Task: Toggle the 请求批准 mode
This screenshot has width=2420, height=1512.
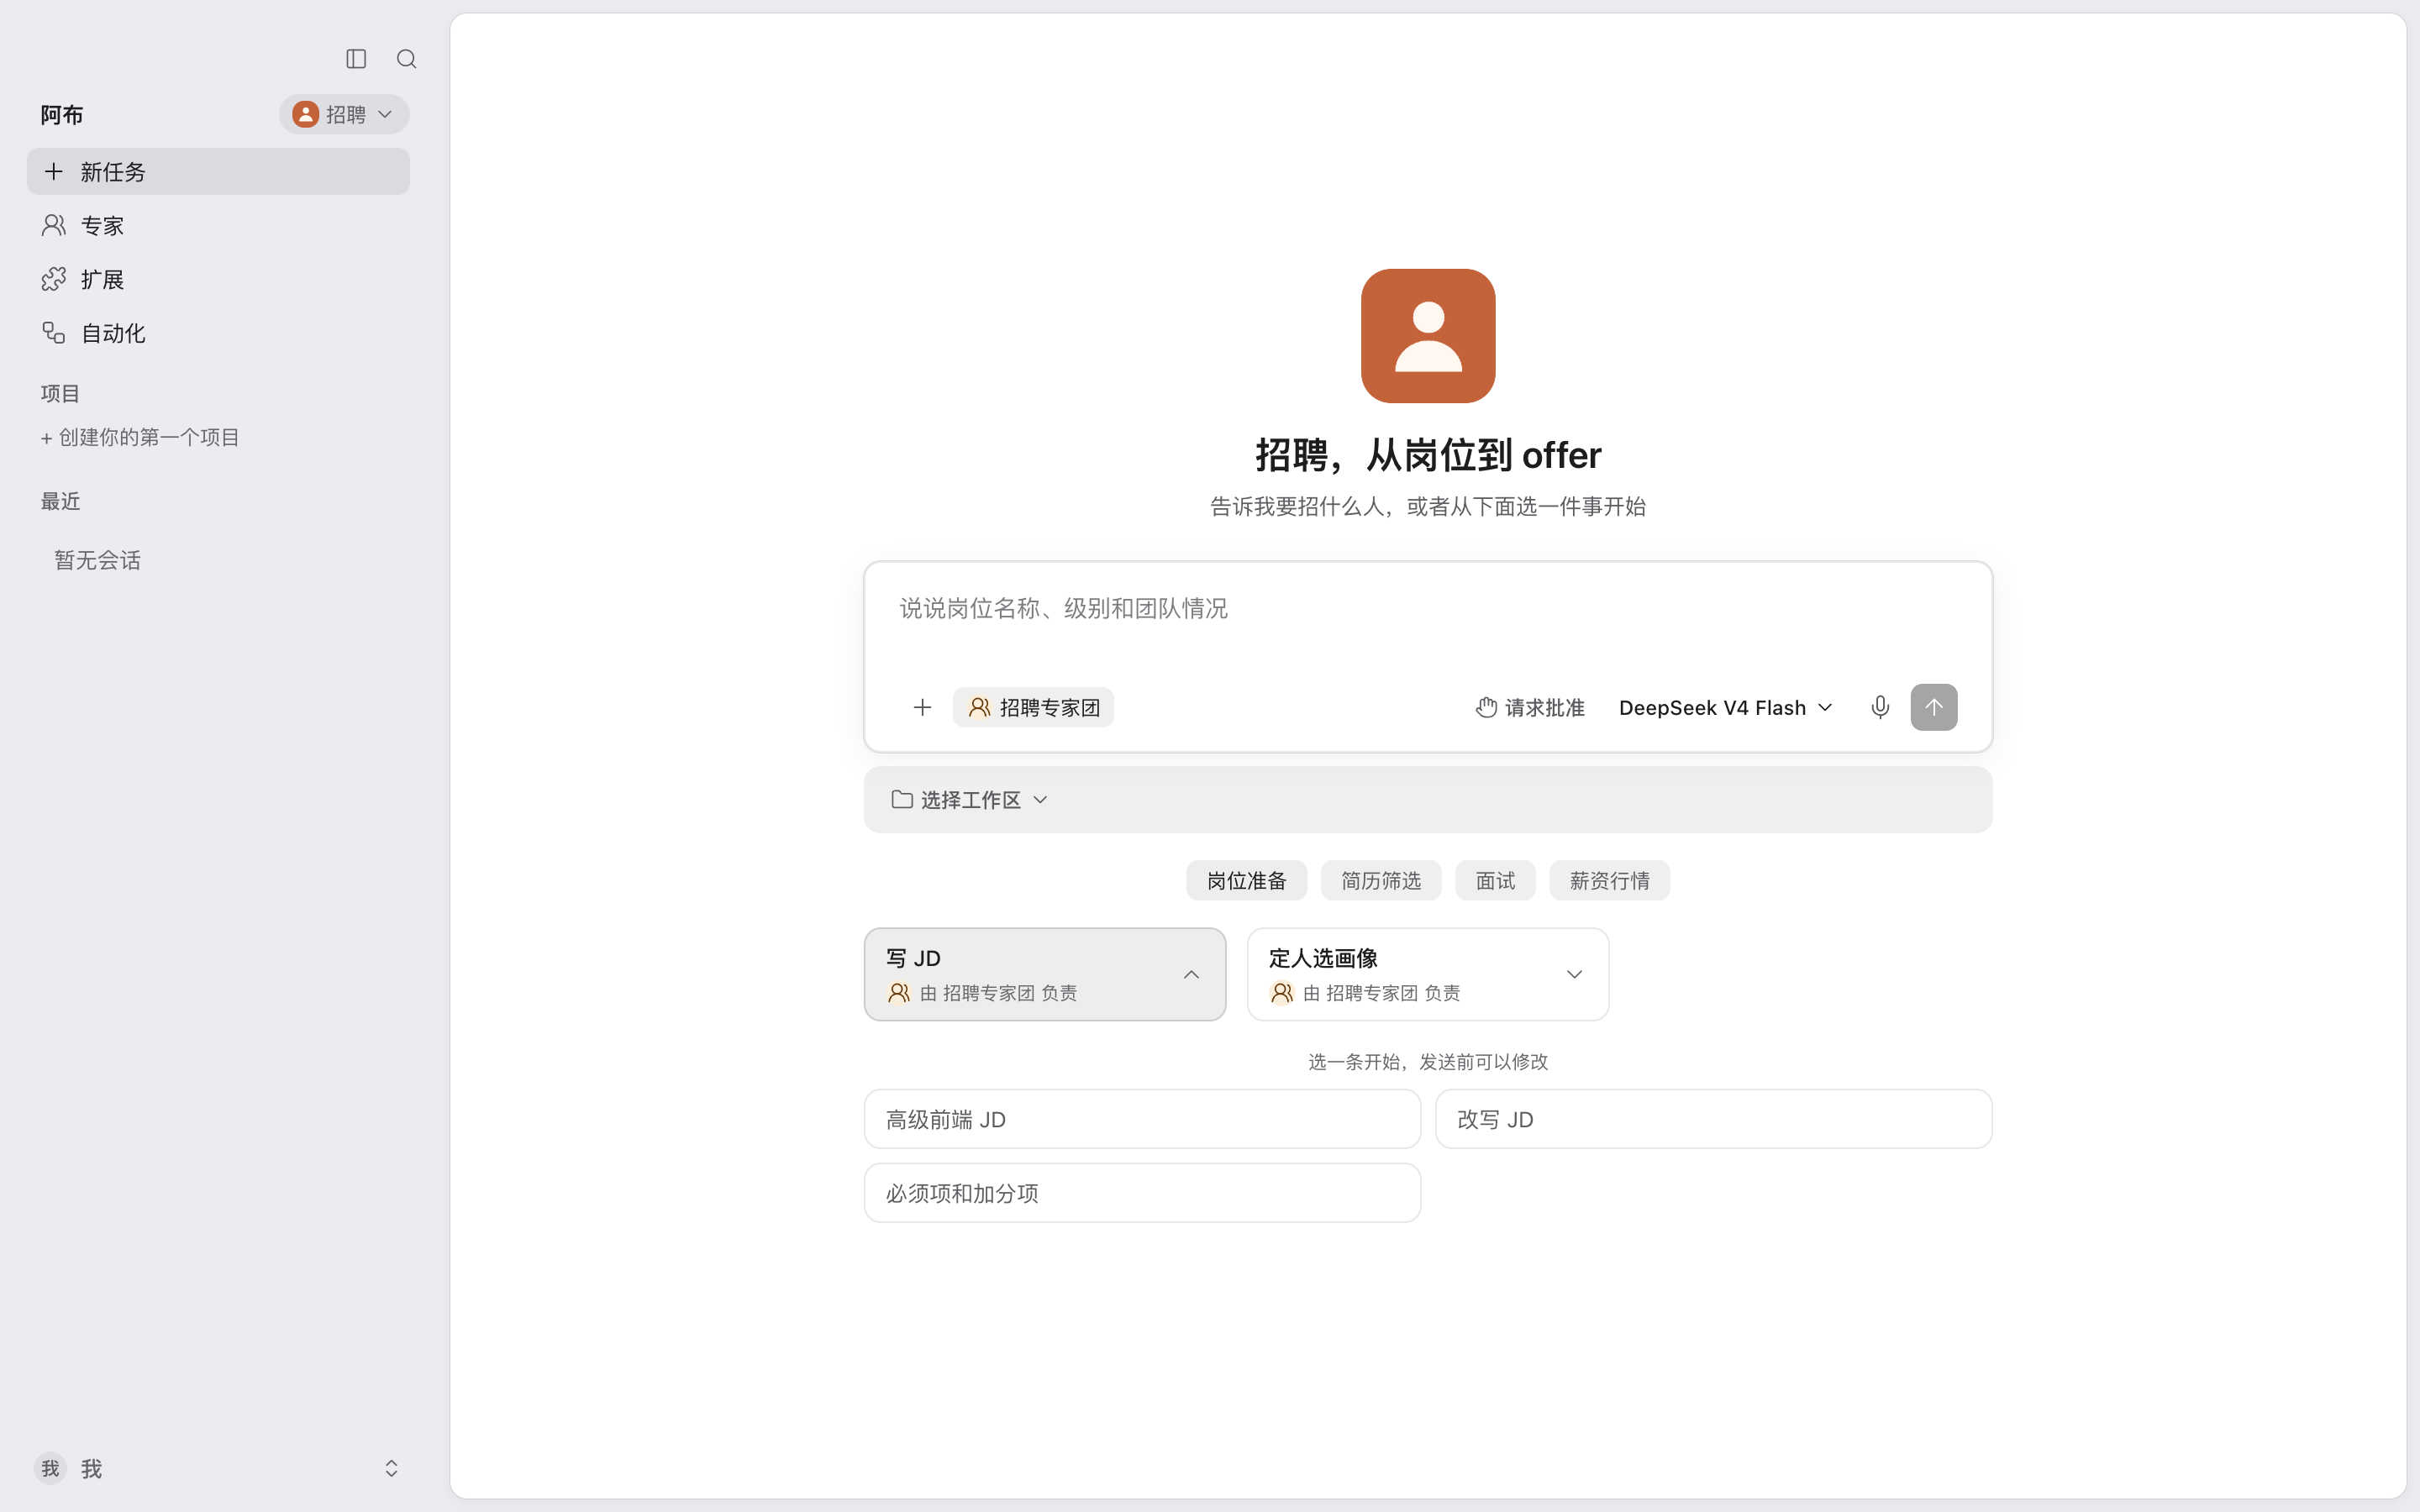Action: 1530,708
